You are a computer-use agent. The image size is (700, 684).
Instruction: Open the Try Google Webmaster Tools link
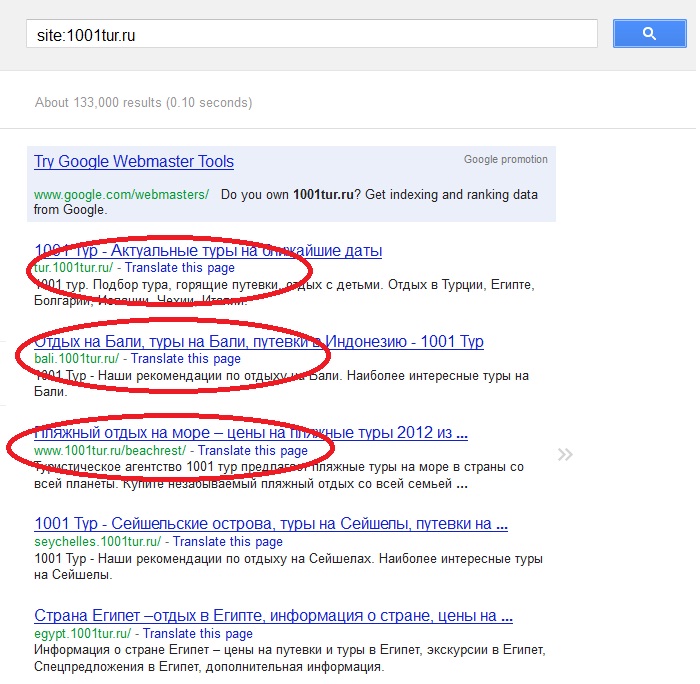pos(134,162)
